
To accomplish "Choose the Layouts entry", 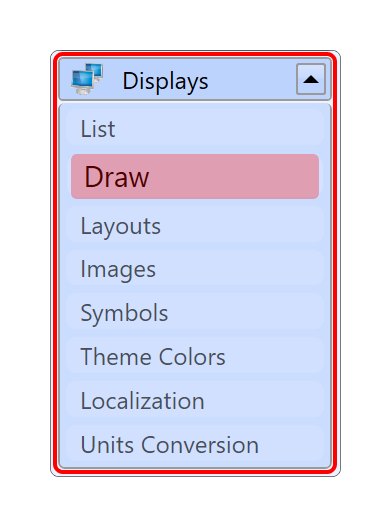I will pyautogui.click(x=195, y=225).
